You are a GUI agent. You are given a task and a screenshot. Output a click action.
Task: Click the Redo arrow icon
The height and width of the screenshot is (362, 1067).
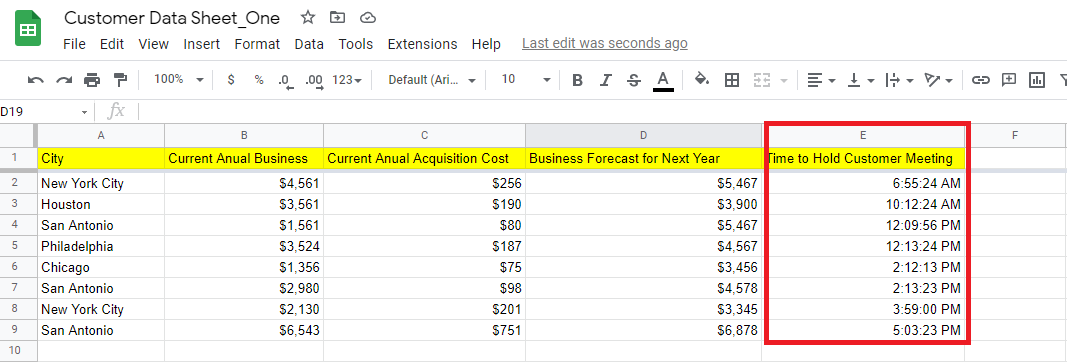tap(64, 80)
